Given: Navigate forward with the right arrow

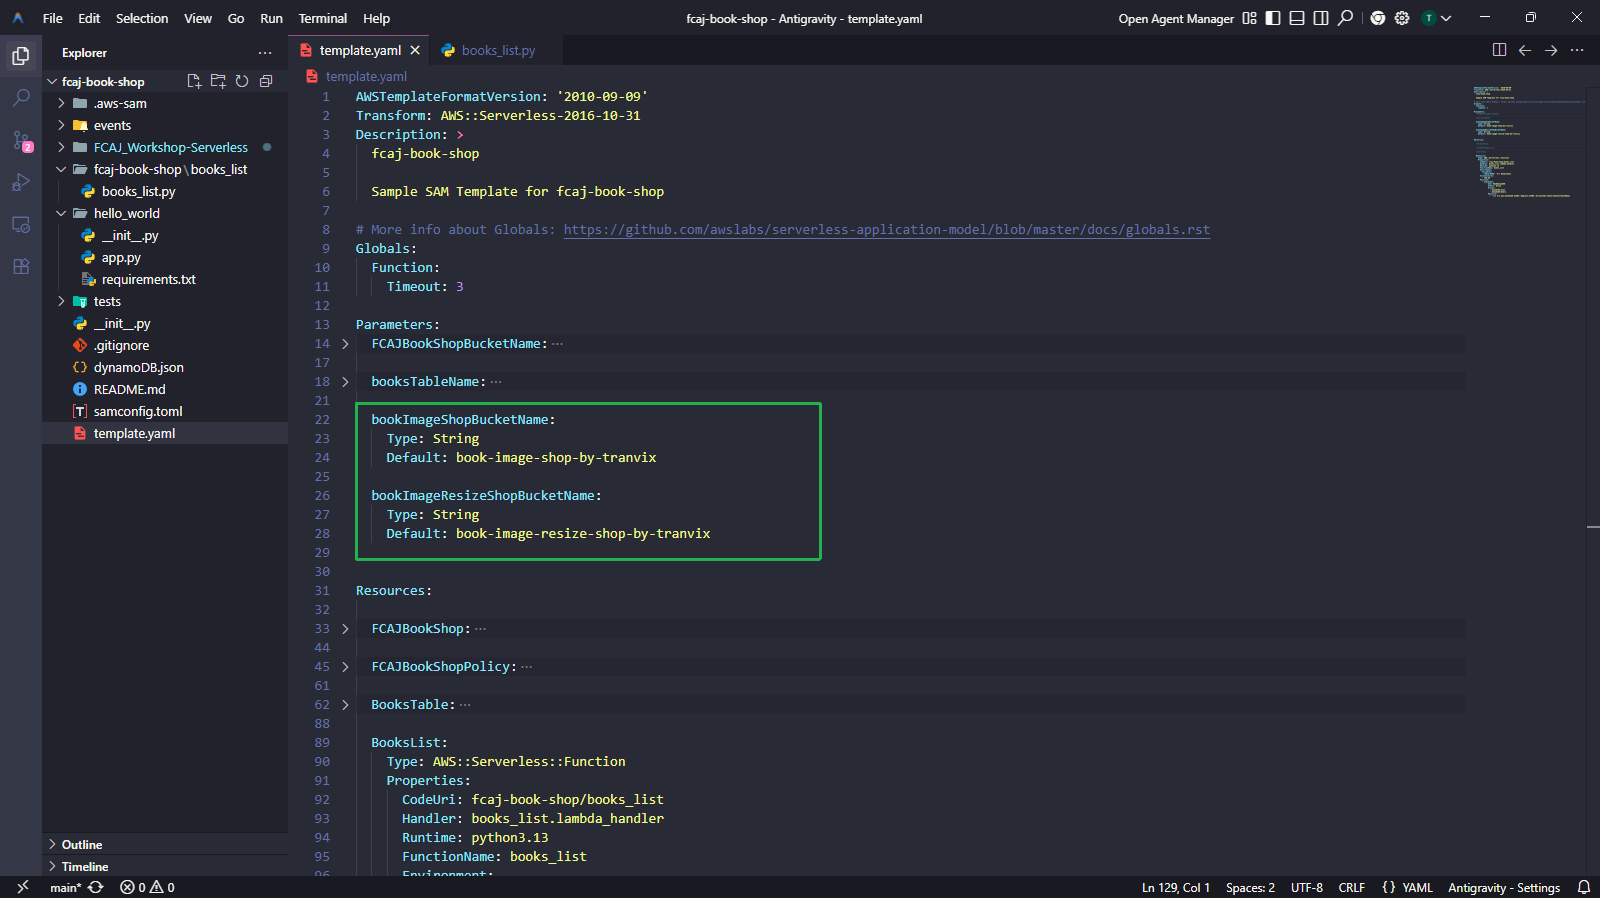Looking at the screenshot, I should pyautogui.click(x=1551, y=50).
